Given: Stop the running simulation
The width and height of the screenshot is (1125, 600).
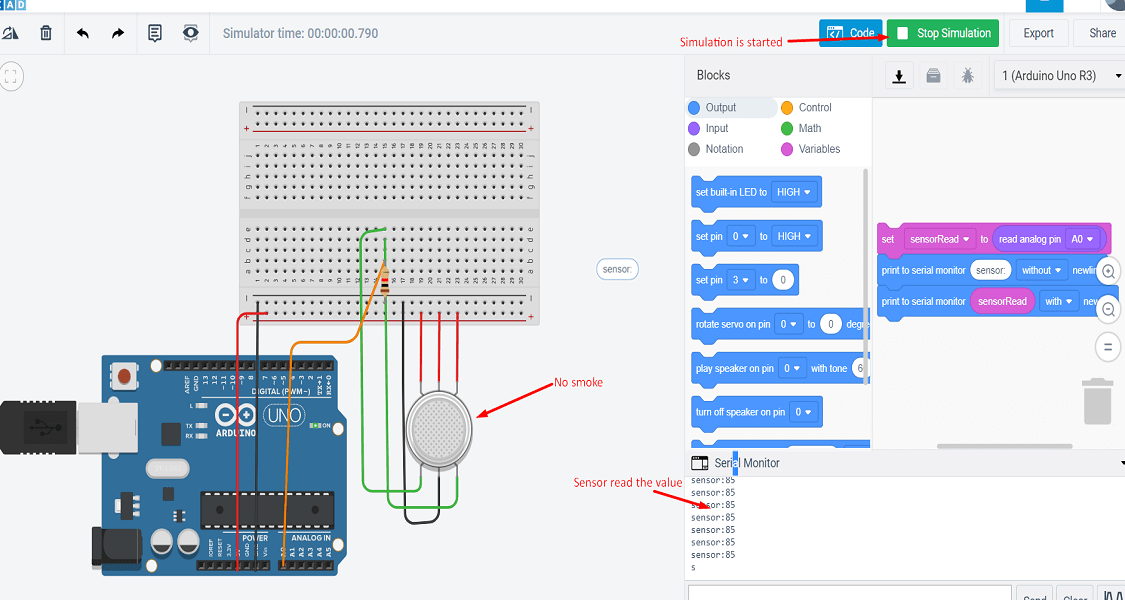Looking at the screenshot, I should (943, 33).
